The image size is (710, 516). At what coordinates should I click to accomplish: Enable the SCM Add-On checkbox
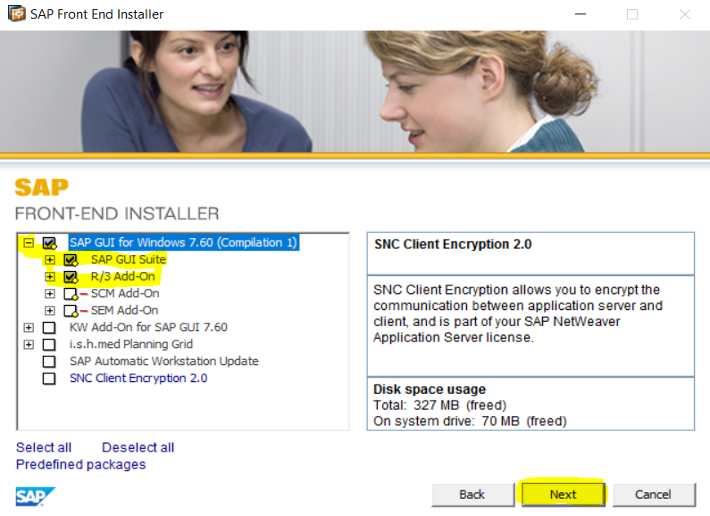[x=70, y=294]
